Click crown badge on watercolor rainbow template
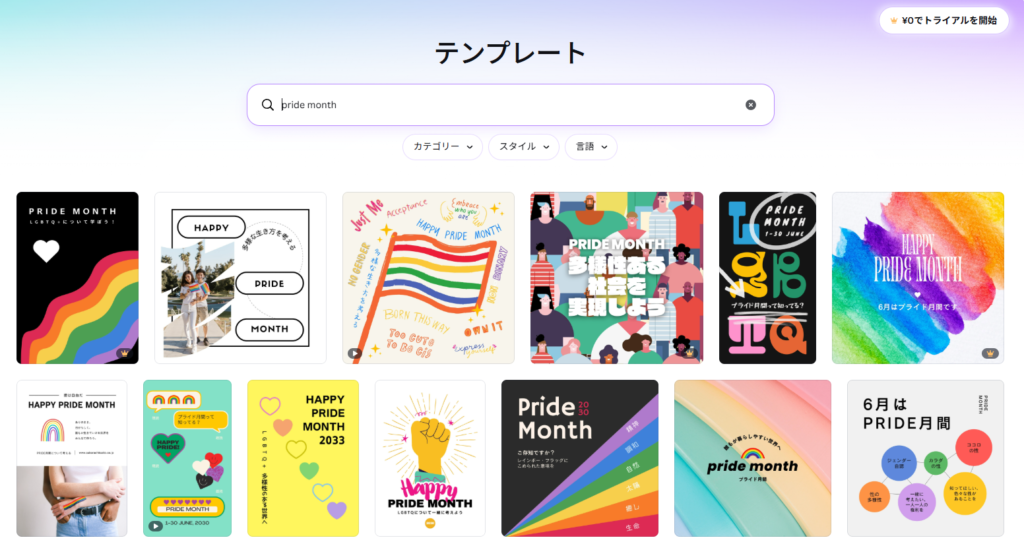 tap(990, 353)
